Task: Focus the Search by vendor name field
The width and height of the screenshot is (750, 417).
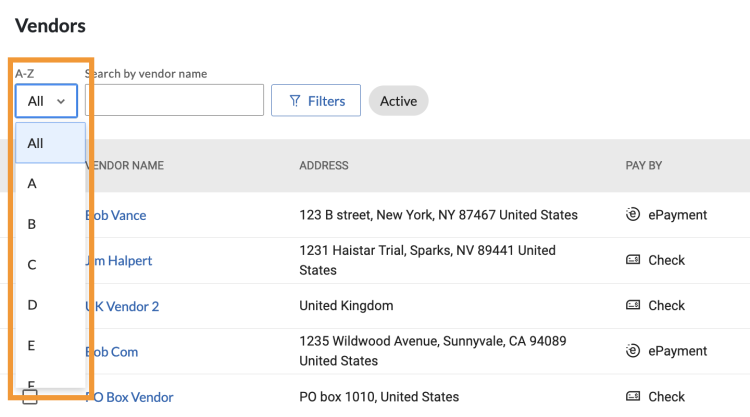Action: click(x=174, y=100)
